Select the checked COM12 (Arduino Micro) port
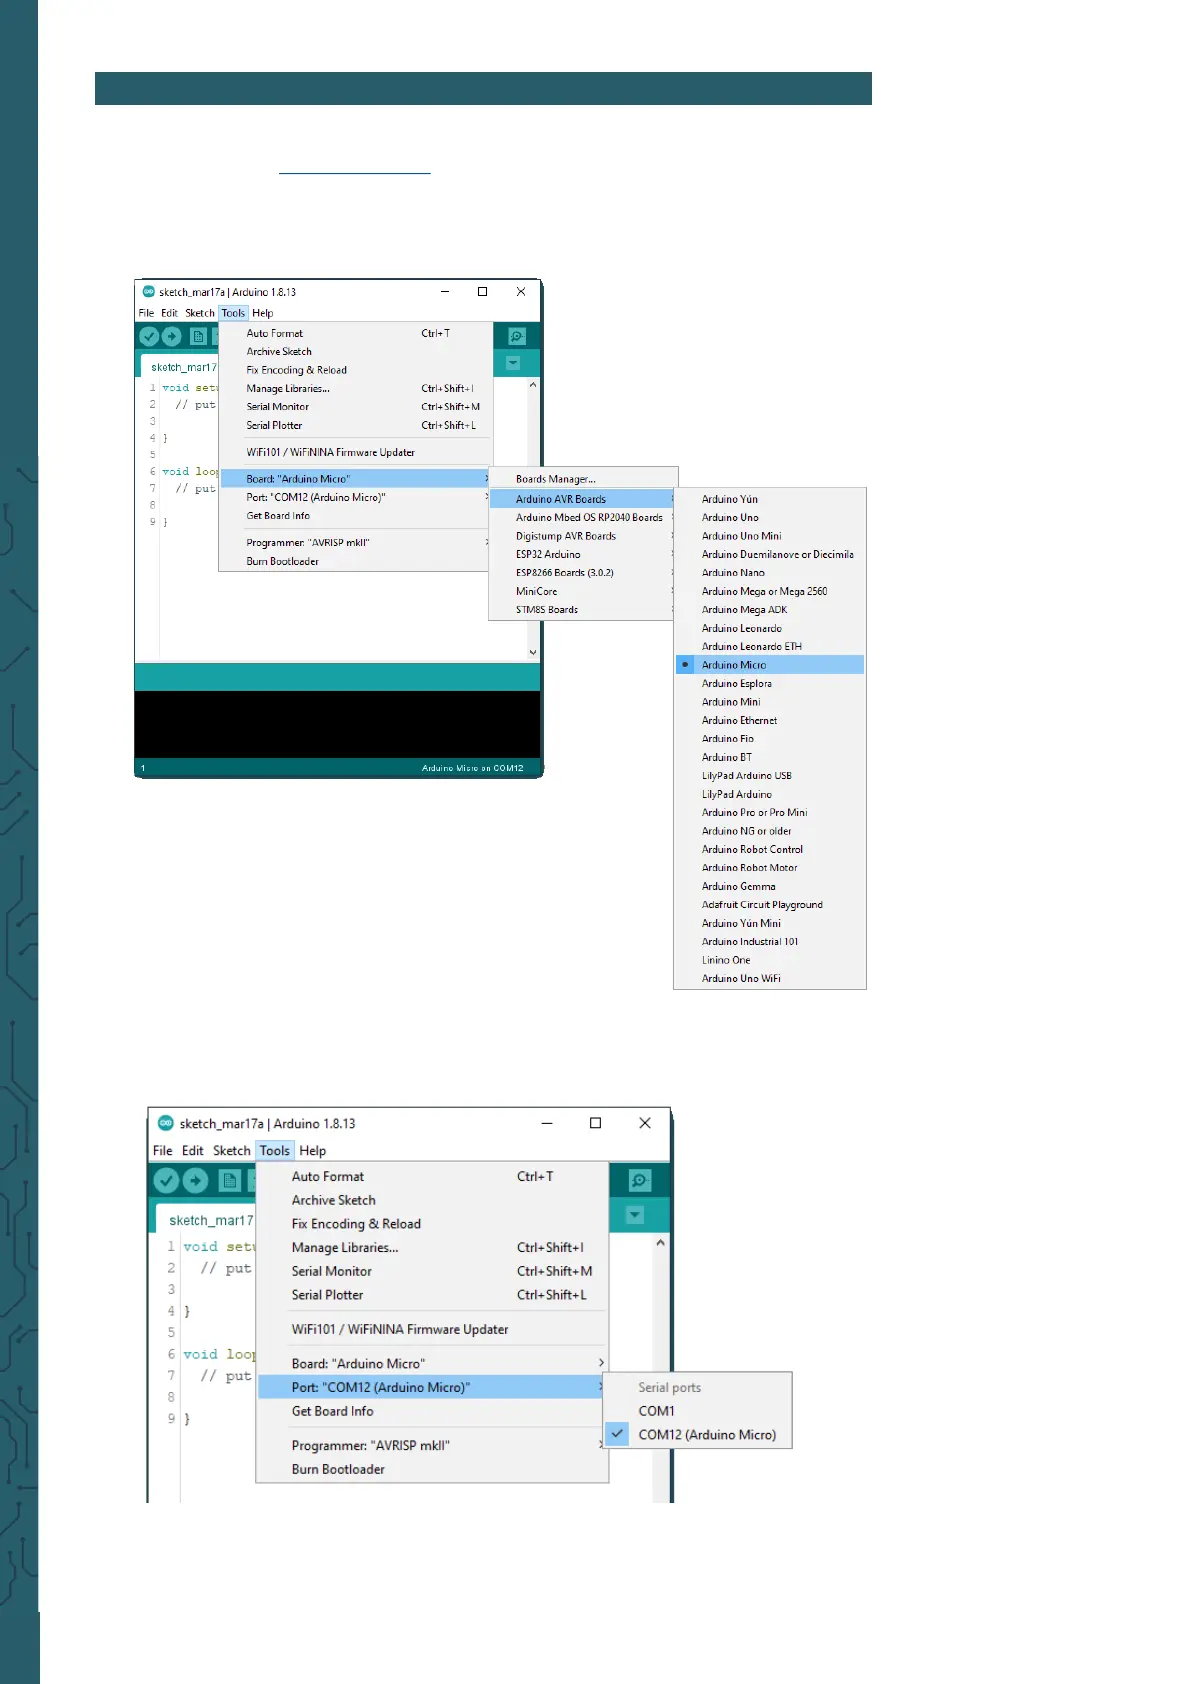This screenshot has height=1684, width=1191. 706,1435
